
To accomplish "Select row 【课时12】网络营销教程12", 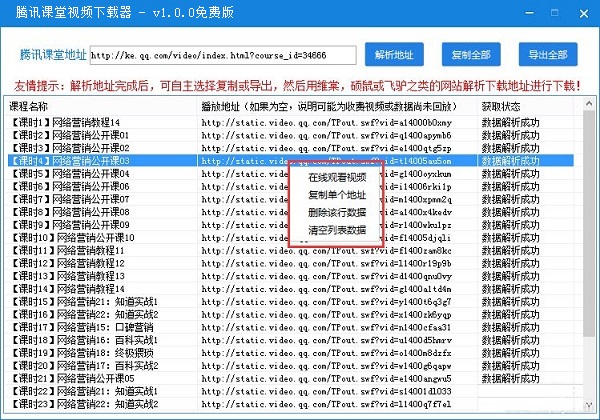I will [x=290, y=263].
